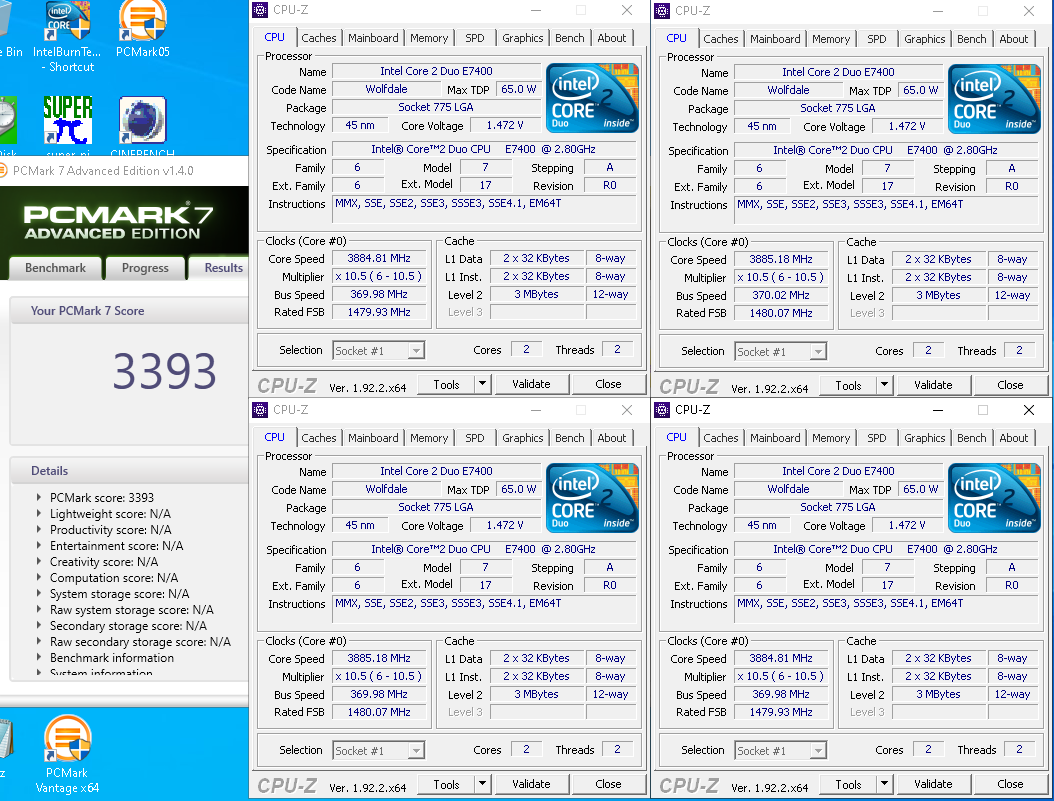Expand the Raw system storage score row
The width and height of the screenshot is (1054, 801).
[38, 609]
